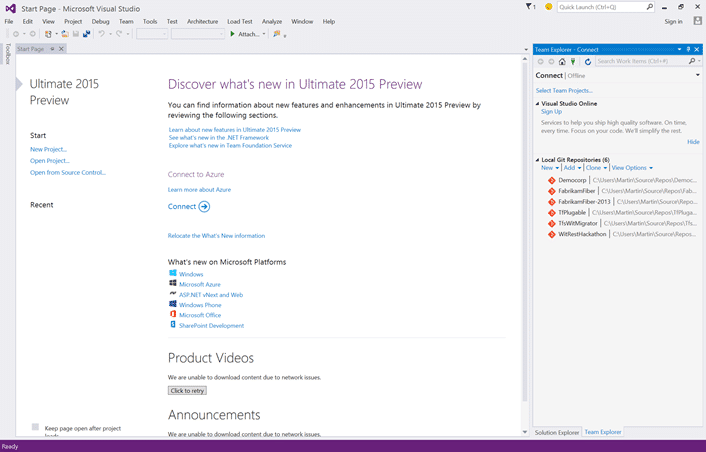
Task: Click Sign in at the top right
Action: coord(673,22)
